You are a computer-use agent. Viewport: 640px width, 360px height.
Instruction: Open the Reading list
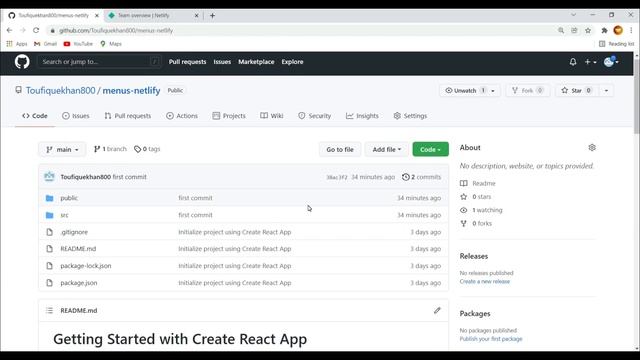coord(616,44)
